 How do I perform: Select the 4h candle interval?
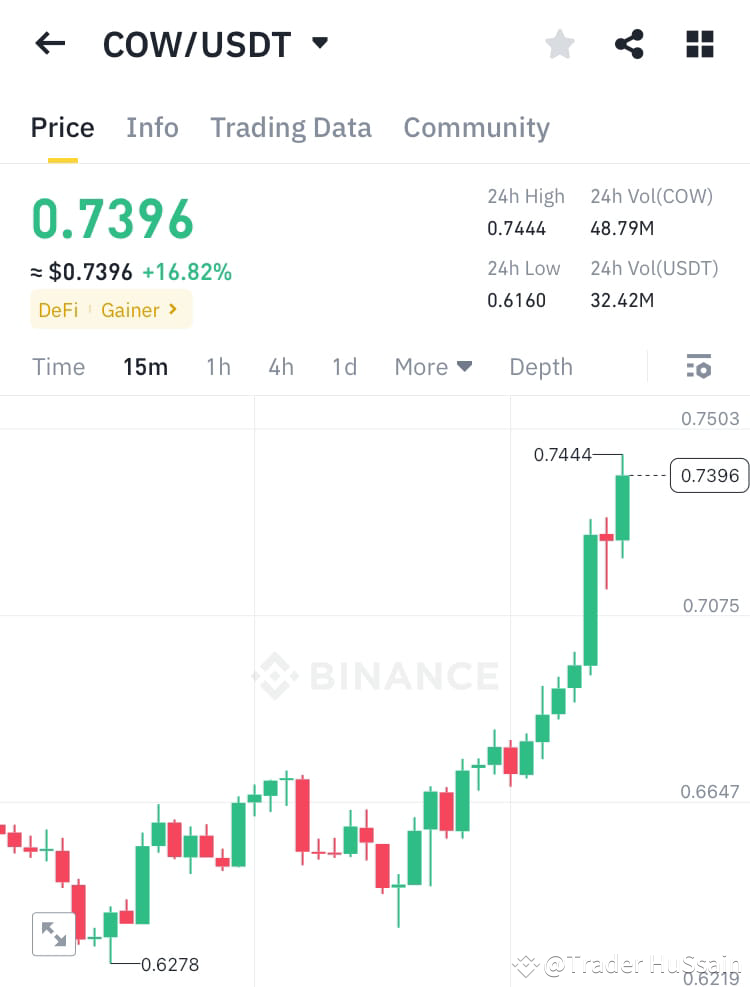pos(280,366)
